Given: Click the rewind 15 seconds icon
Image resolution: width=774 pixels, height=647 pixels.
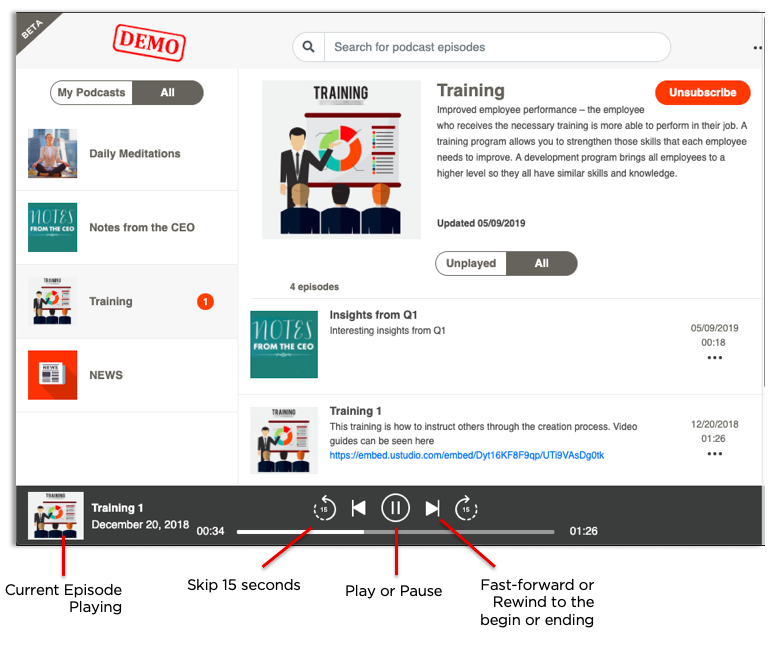Looking at the screenshot, I should pyautogui.click(x=324, y=508).
